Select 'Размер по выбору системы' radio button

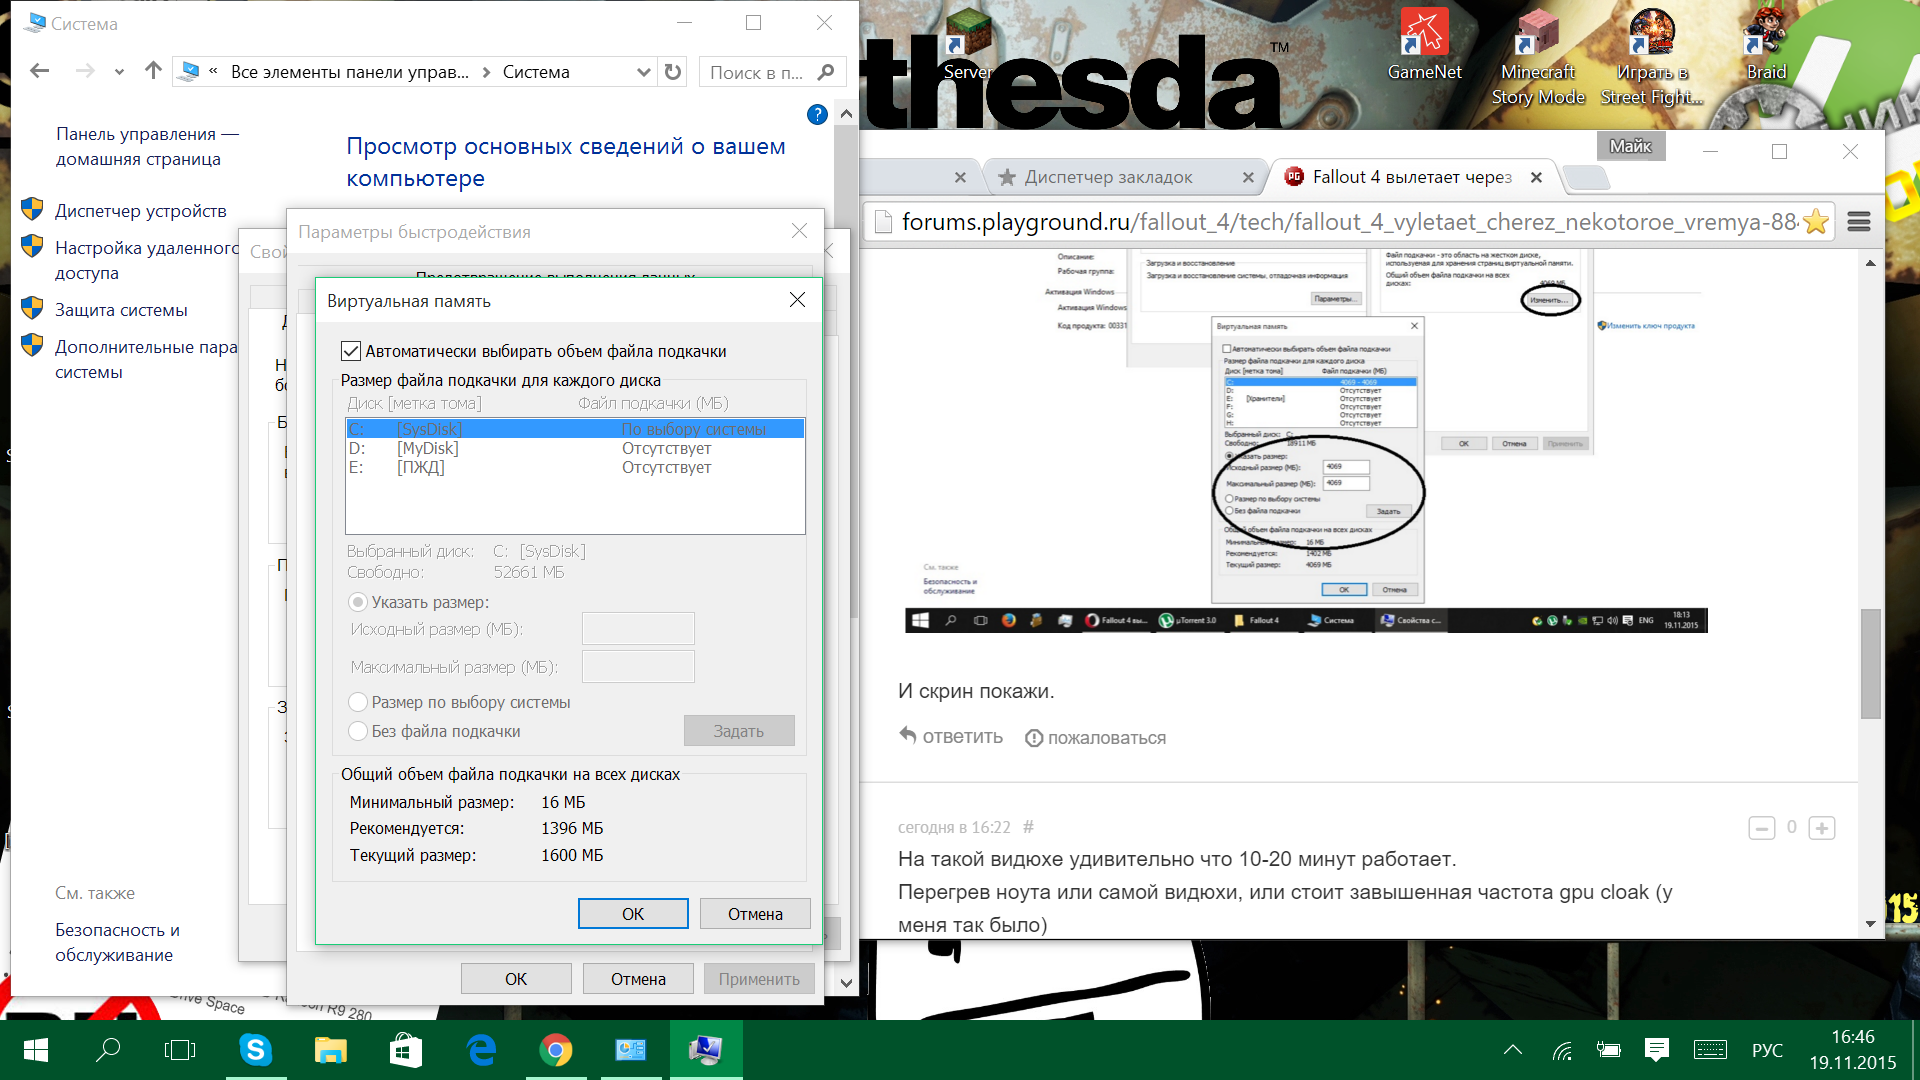point(358,702)
